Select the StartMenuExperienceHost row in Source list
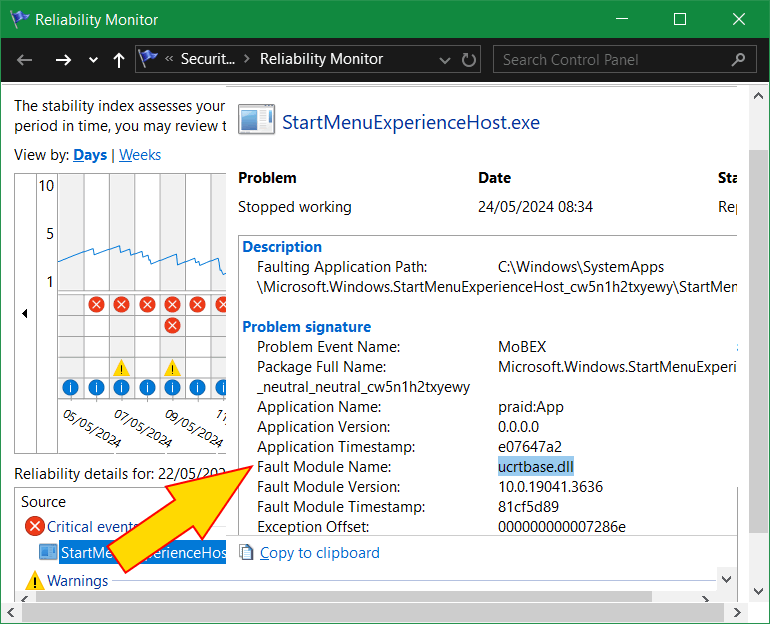Viewport: 770px width, 624px height. (x=143, y=552)
